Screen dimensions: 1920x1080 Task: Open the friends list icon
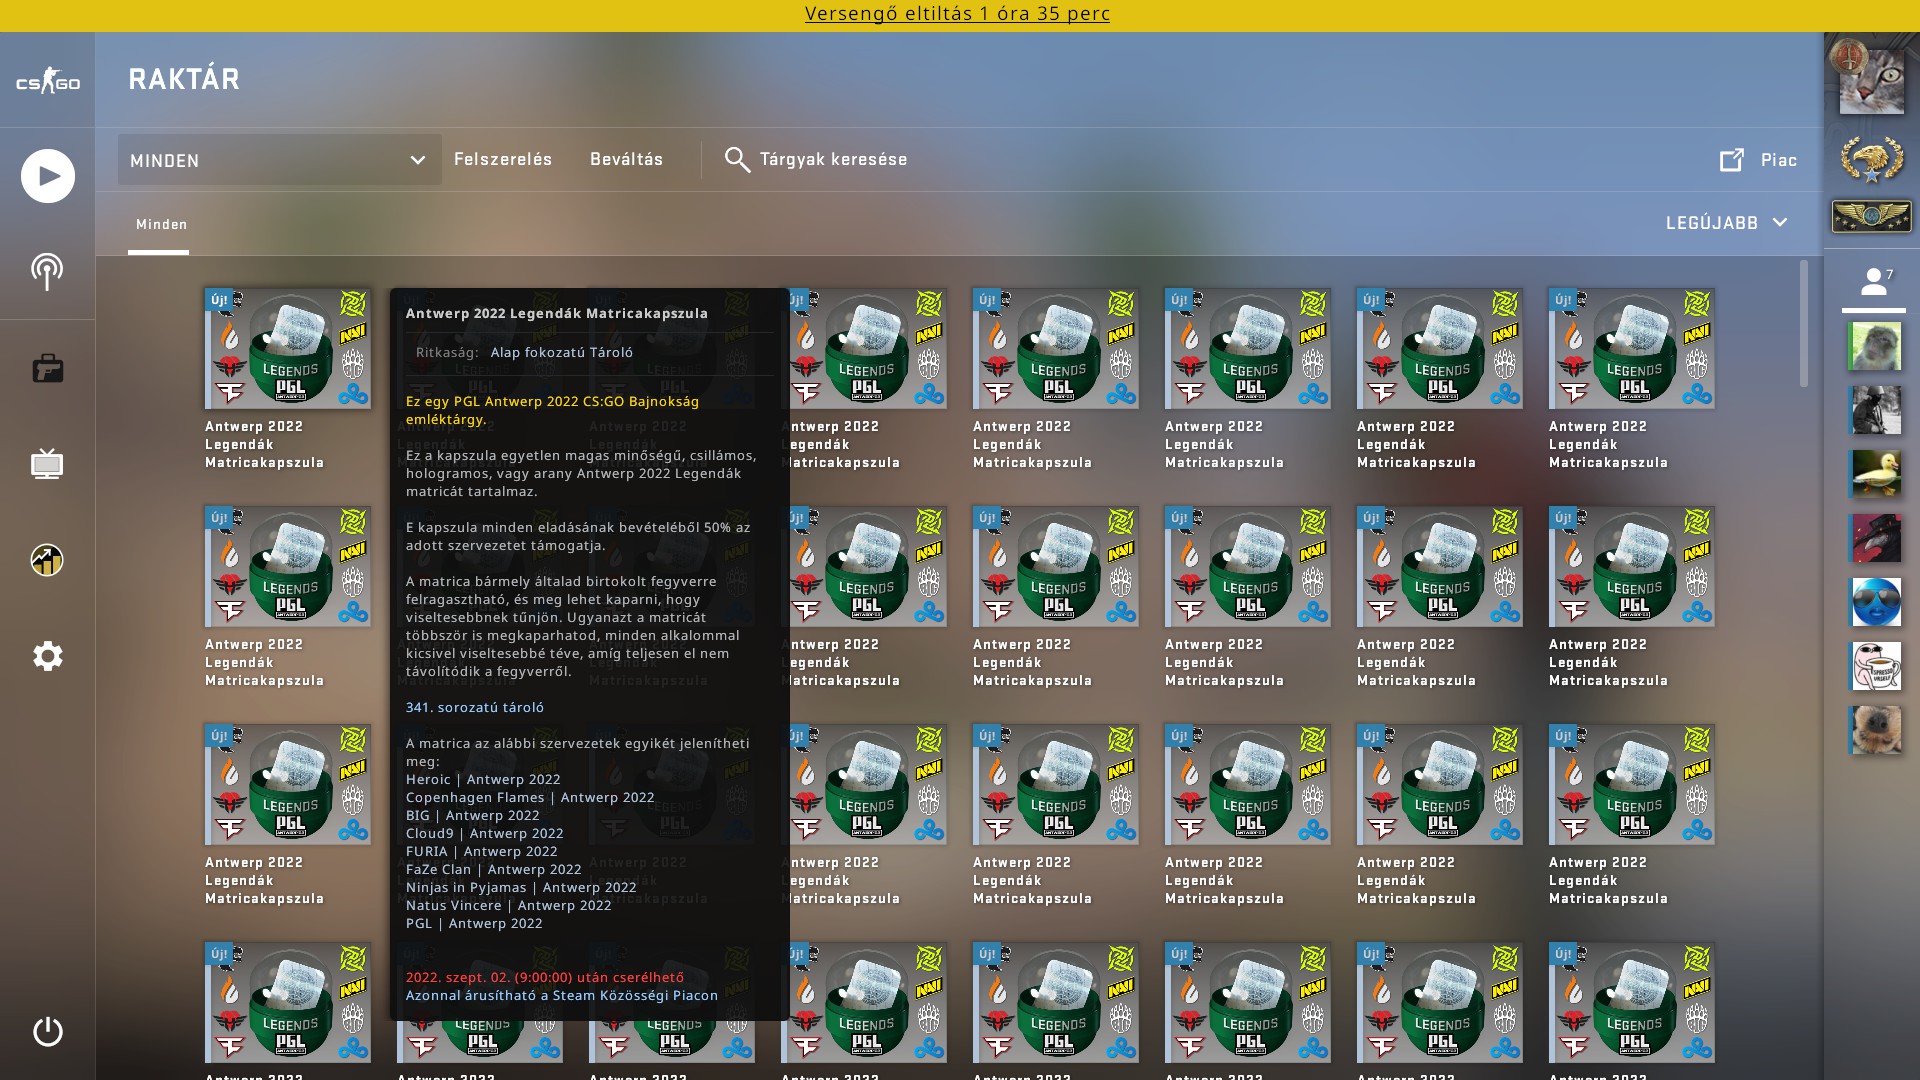1874,281
